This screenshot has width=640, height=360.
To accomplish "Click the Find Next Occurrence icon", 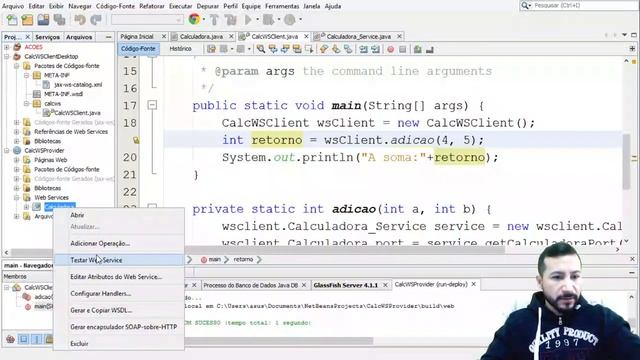I will click(285, 49).
